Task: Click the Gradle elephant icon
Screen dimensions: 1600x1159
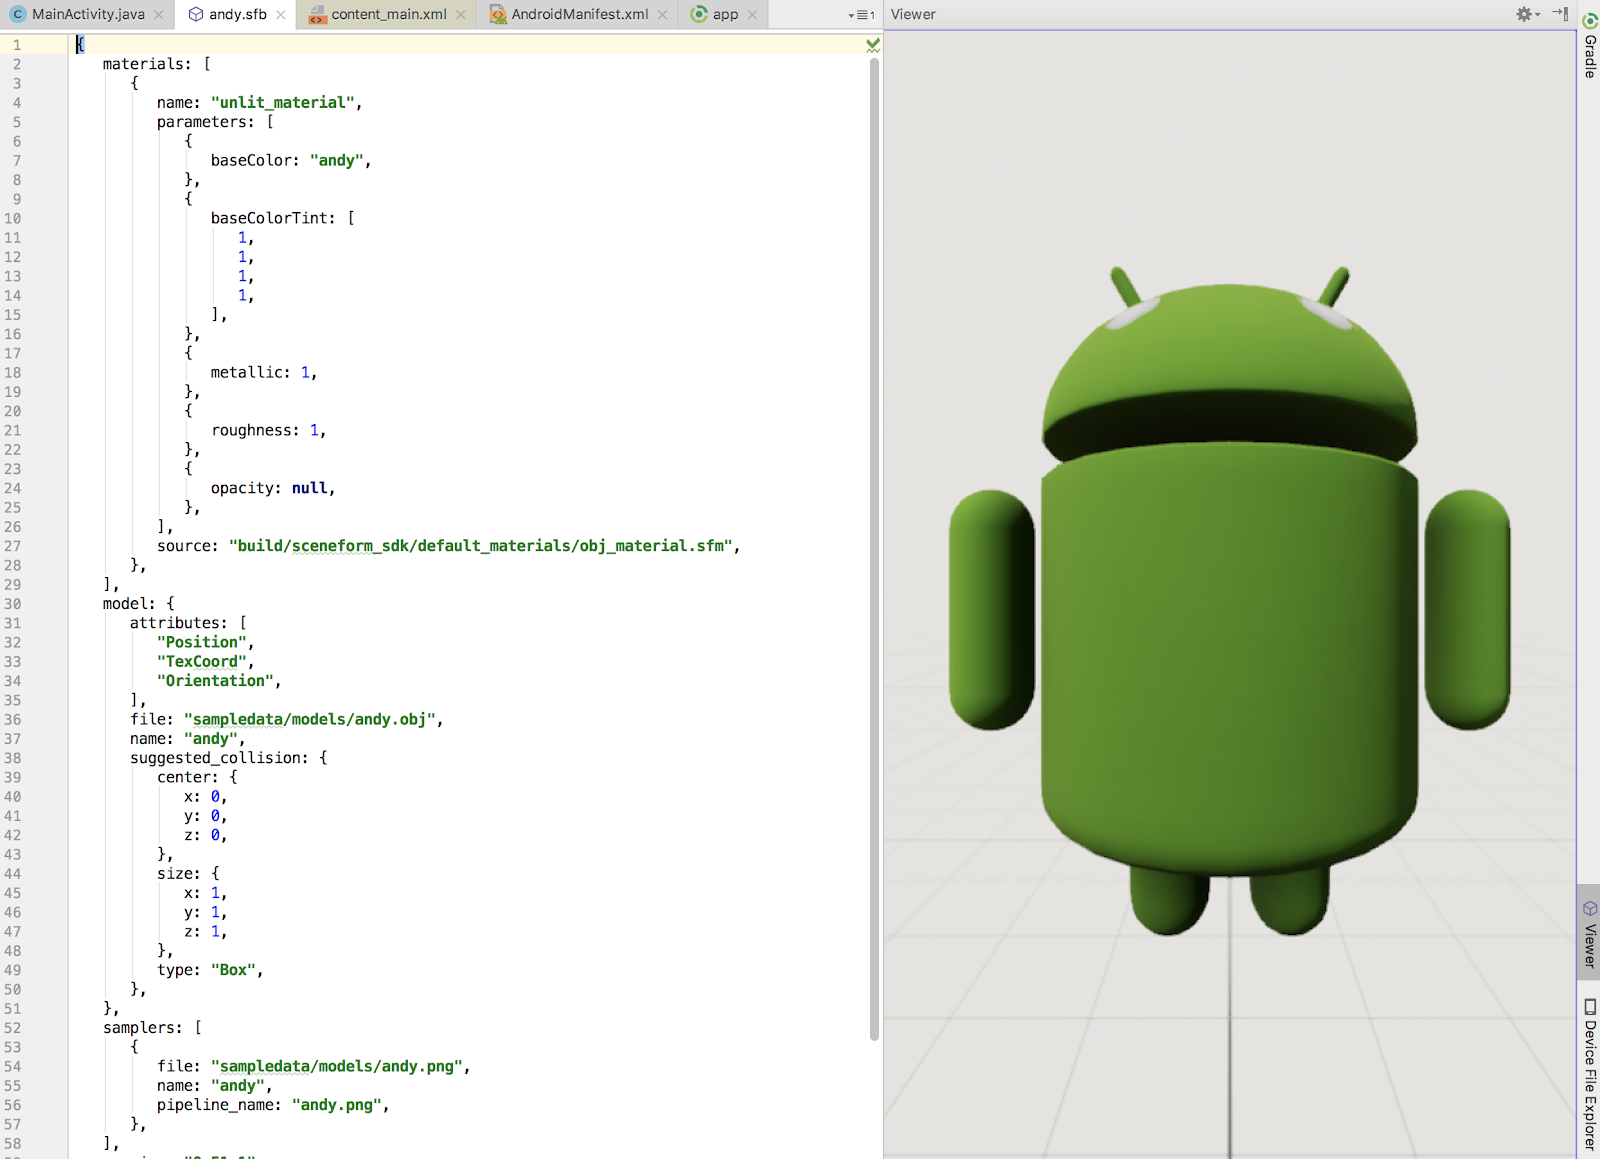Action: pos(1590,20)
